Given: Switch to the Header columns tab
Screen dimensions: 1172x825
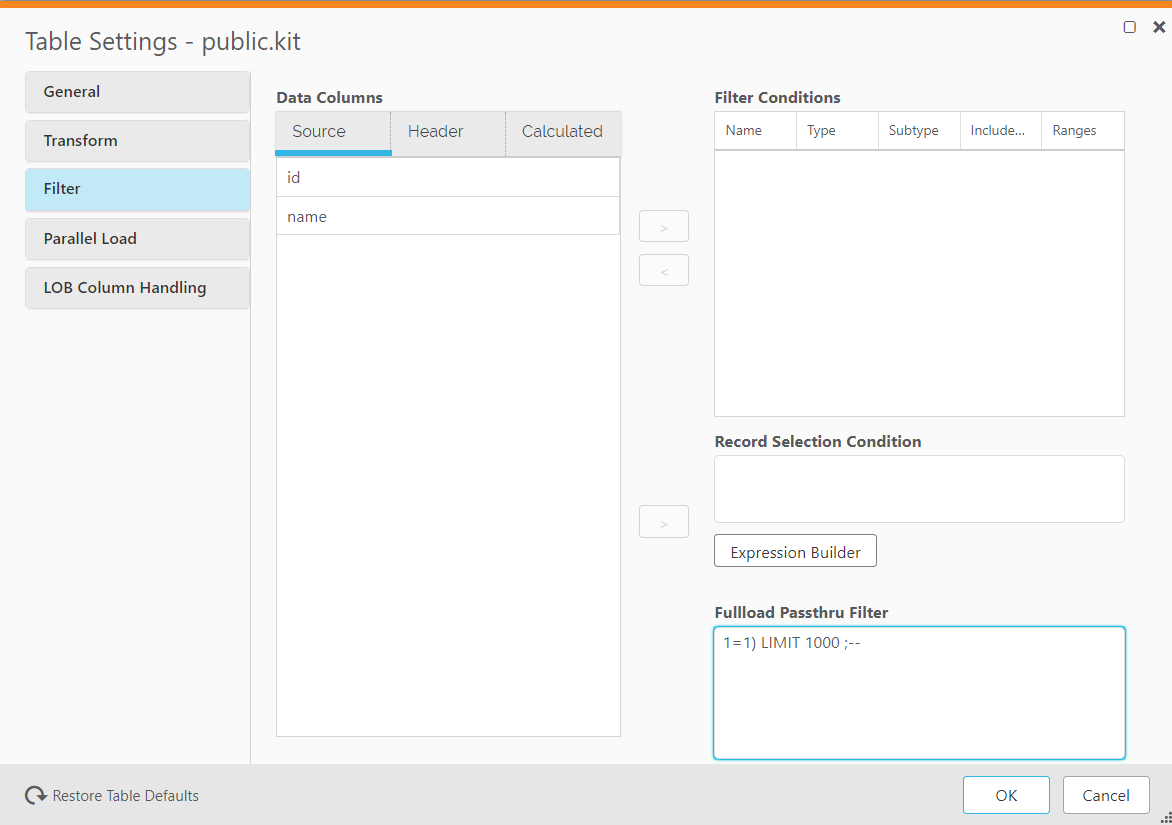Looking at the screenshot, I should [x=436, y=132].
